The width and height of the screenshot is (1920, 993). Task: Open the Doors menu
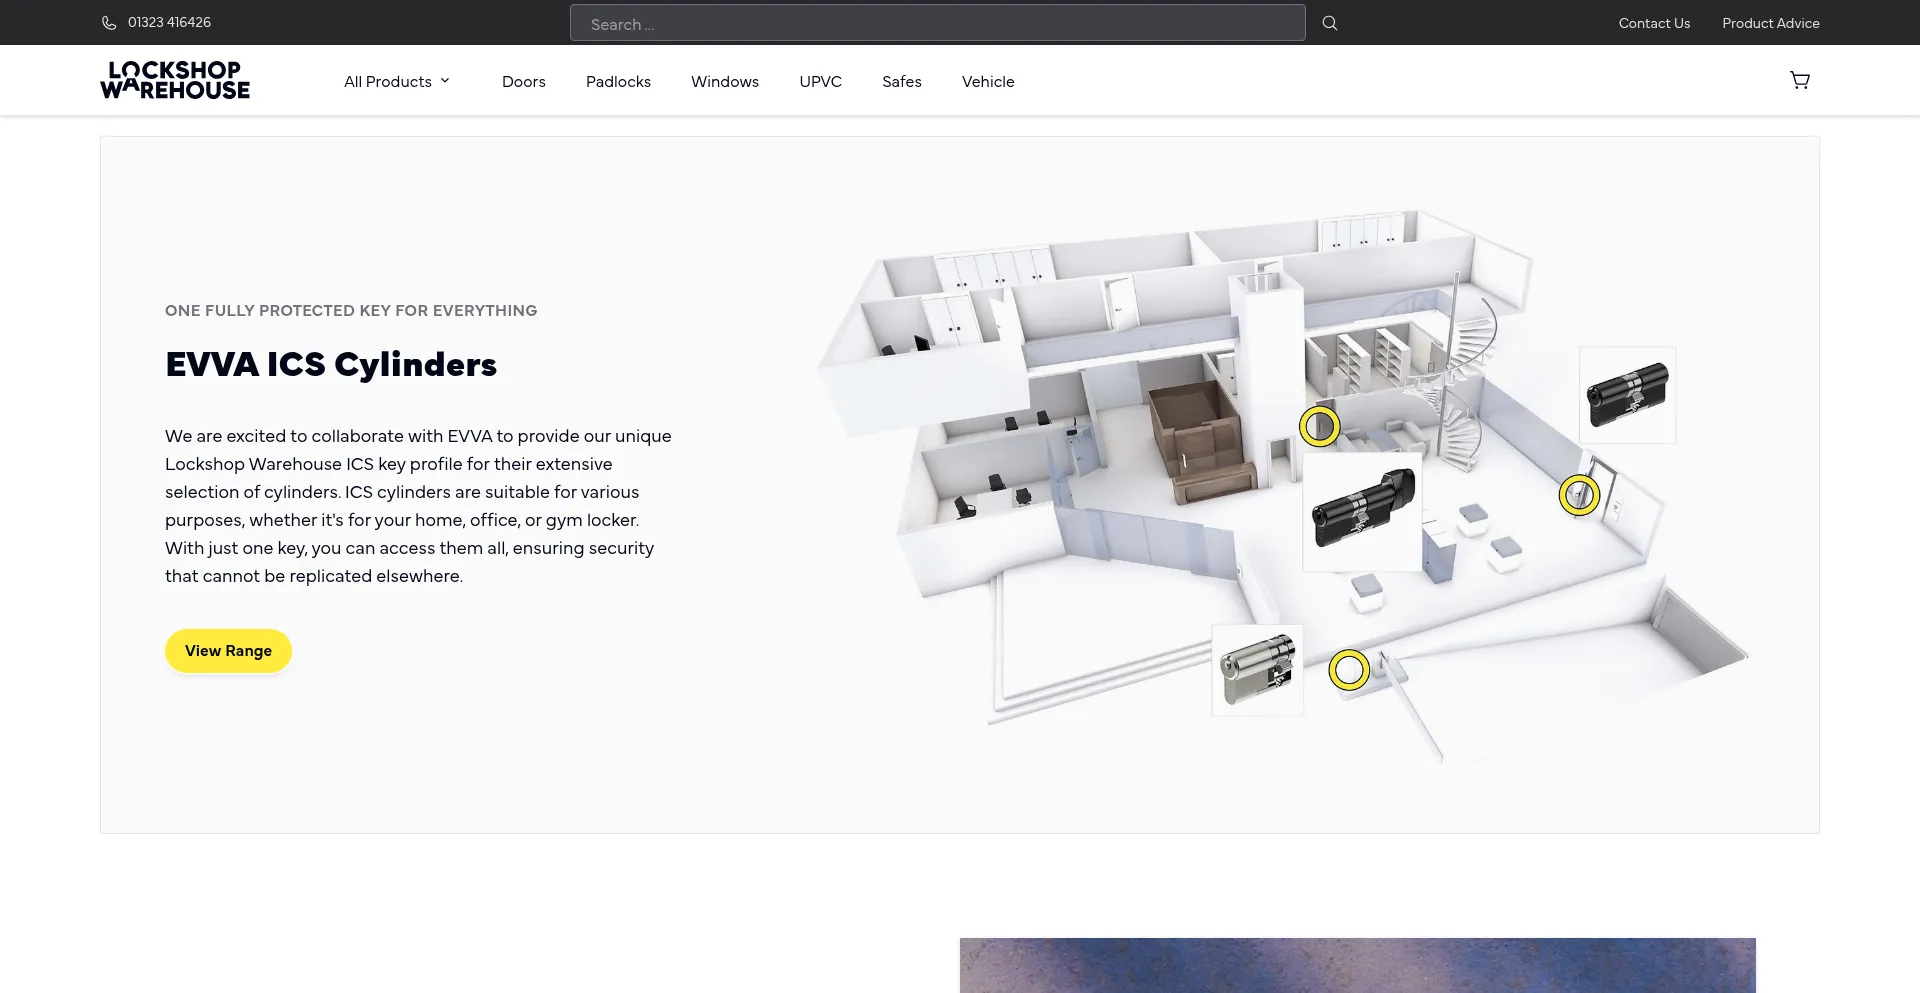(x=523, y=82)
